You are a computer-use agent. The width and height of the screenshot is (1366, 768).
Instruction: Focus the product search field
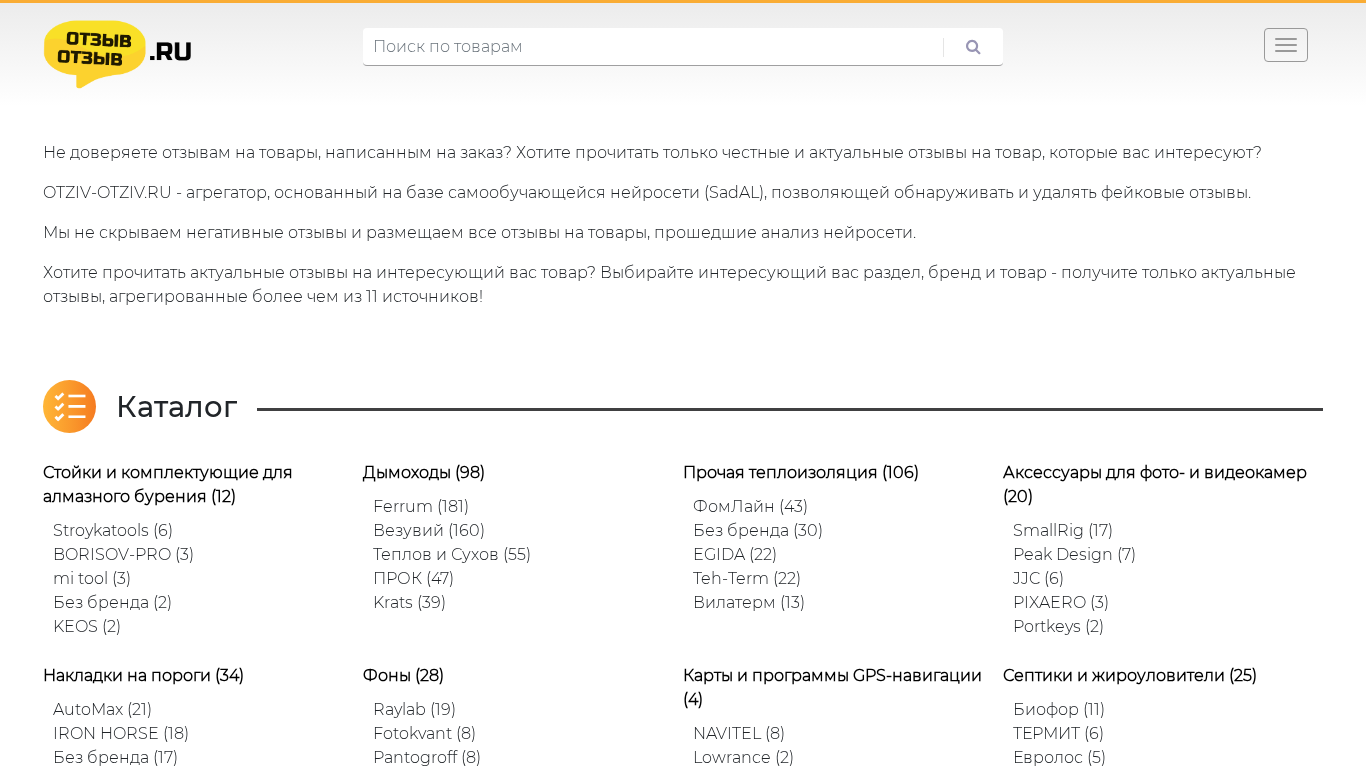coord(653,47)
